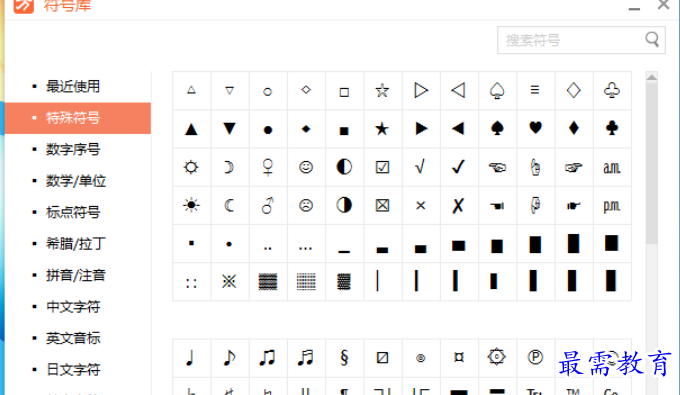Insert the solid spade symbol
The height and width of the screenshot is (395, 680).
(x=497, y=129)
